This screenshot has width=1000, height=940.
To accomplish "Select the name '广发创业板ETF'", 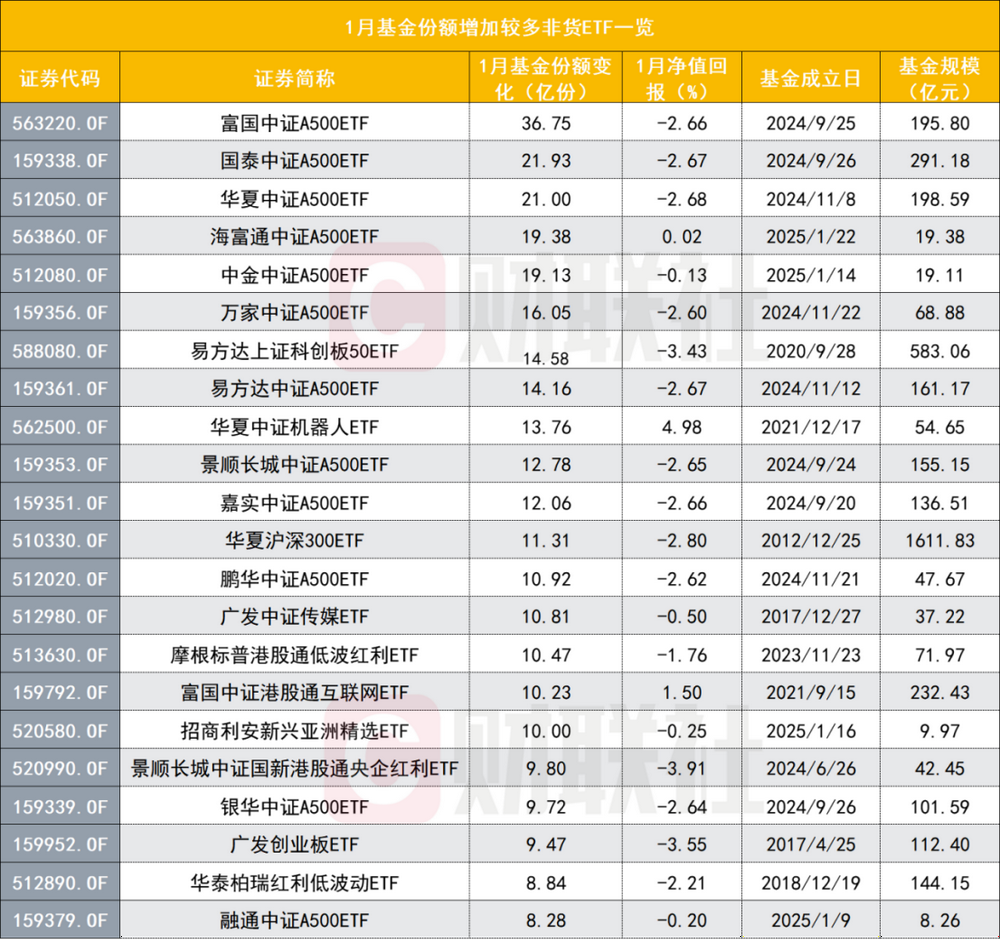I will [295, 844].
